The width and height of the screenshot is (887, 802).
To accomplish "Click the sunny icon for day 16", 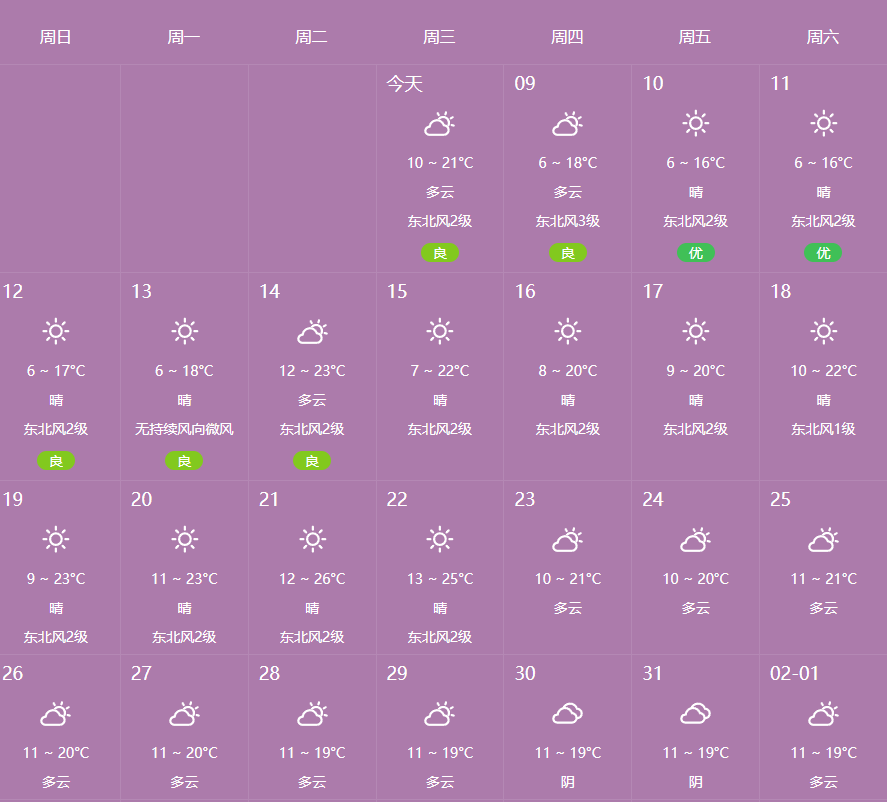I will (x=567, y=331).
